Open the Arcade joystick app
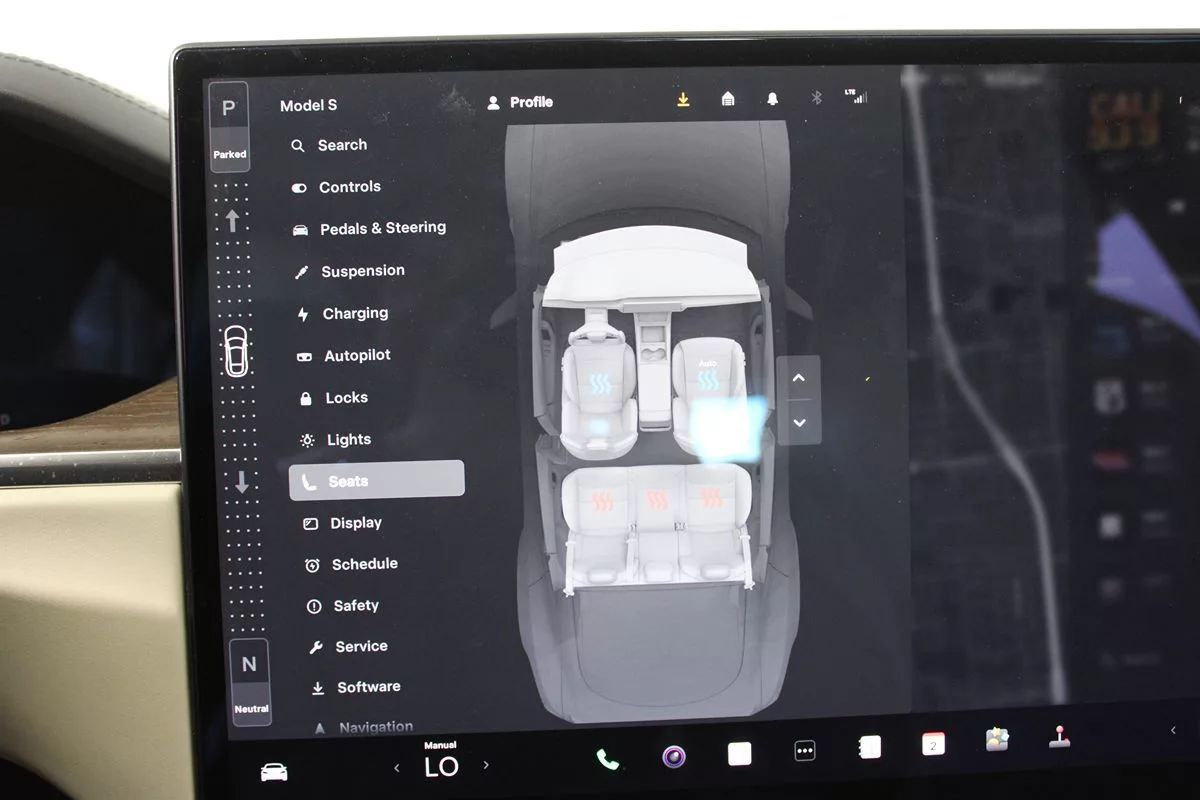This screenshot has width=1200, height=800. (x=1059, y=738)
